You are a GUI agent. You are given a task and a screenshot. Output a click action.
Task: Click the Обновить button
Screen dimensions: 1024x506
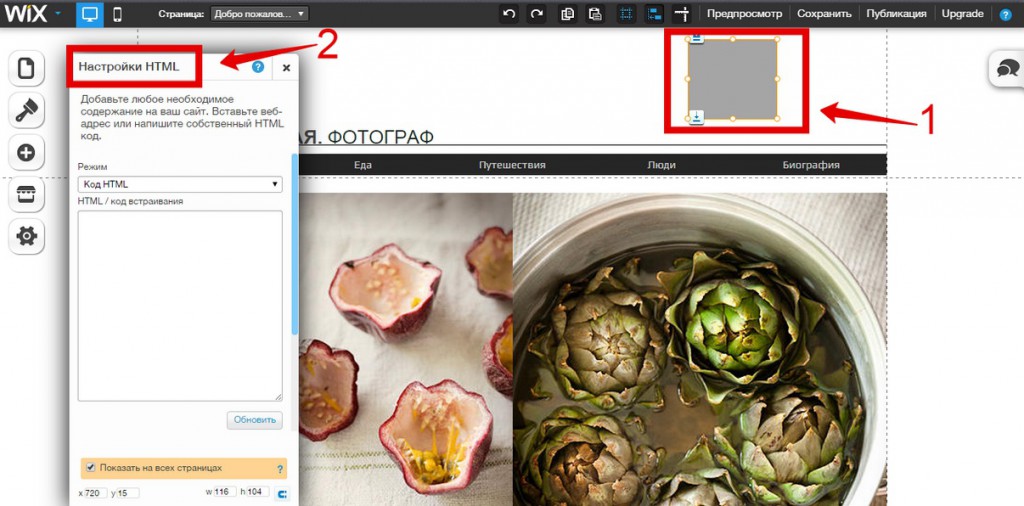[255, 420]
